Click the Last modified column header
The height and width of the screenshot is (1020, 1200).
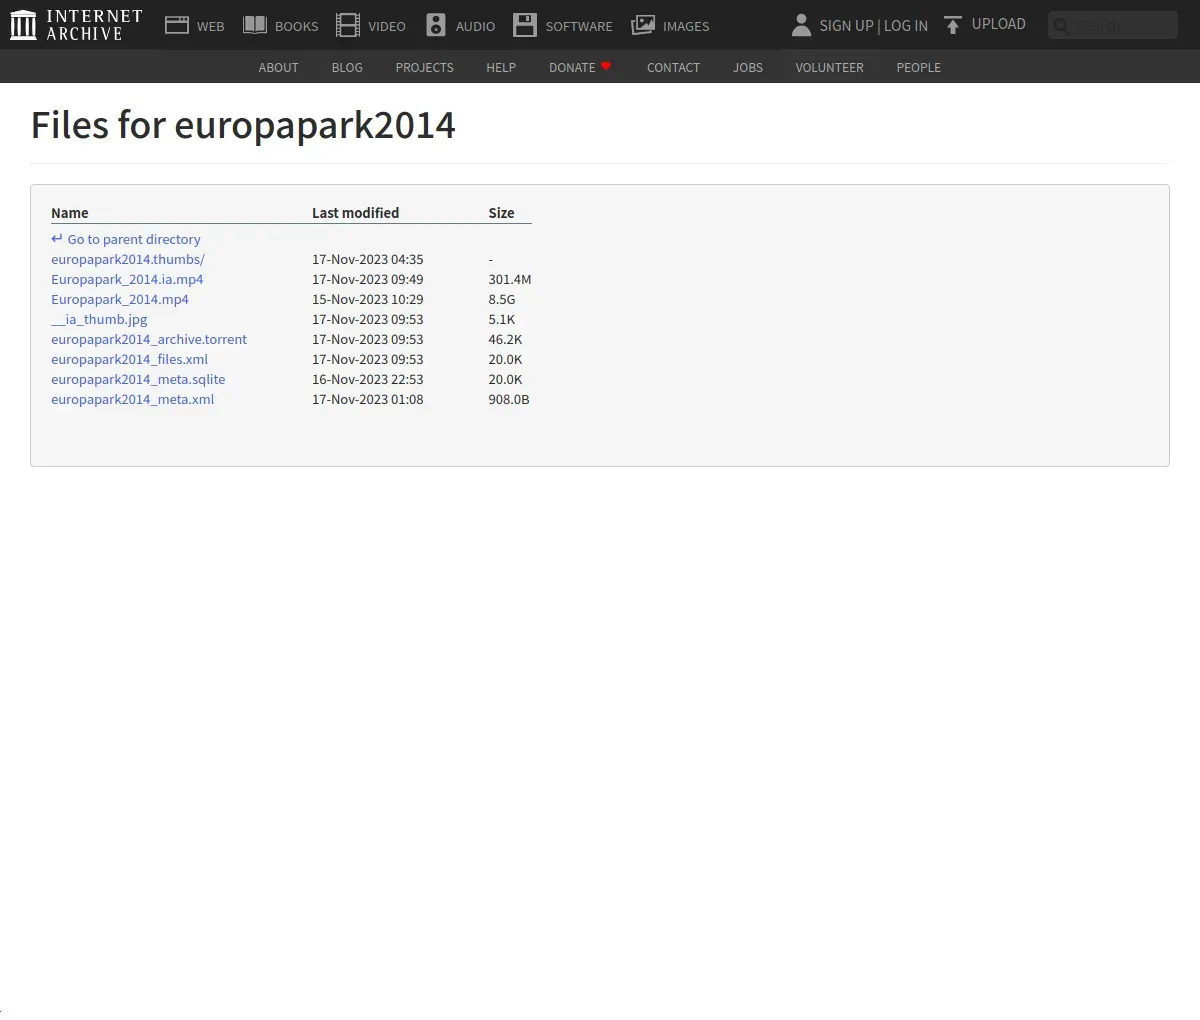click(x=355, y=213)
